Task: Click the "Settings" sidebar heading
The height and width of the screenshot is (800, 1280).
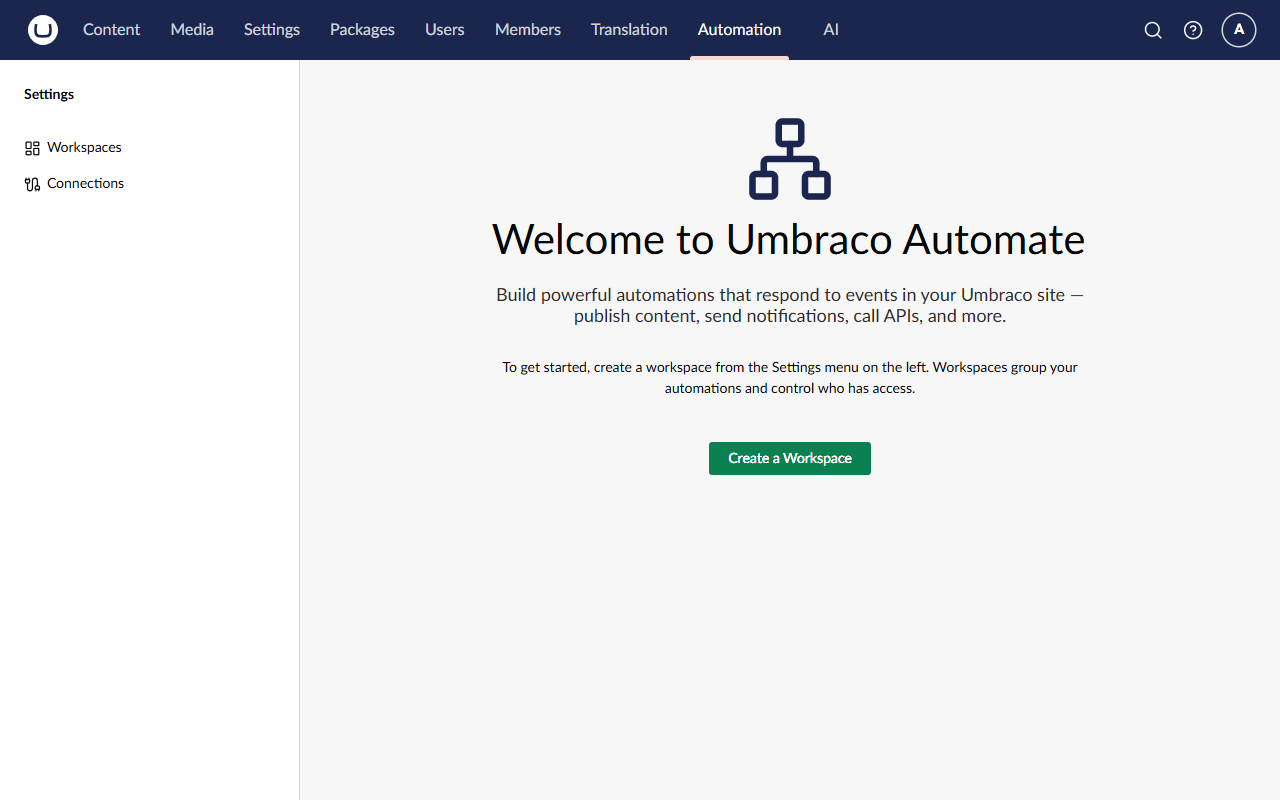Action: pos(49,94)
